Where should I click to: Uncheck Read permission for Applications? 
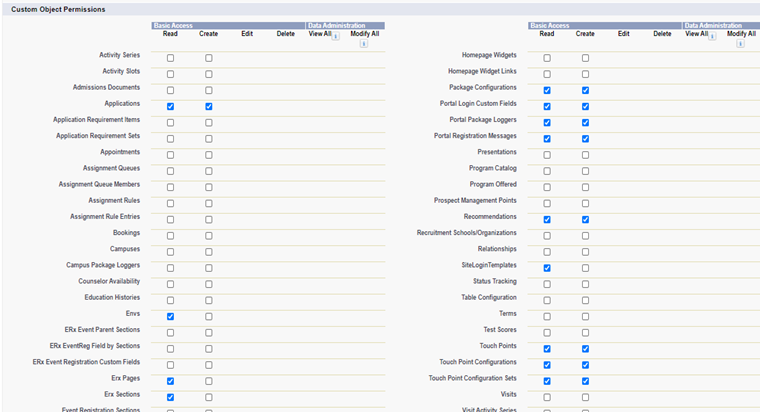[x=171, y=106]
